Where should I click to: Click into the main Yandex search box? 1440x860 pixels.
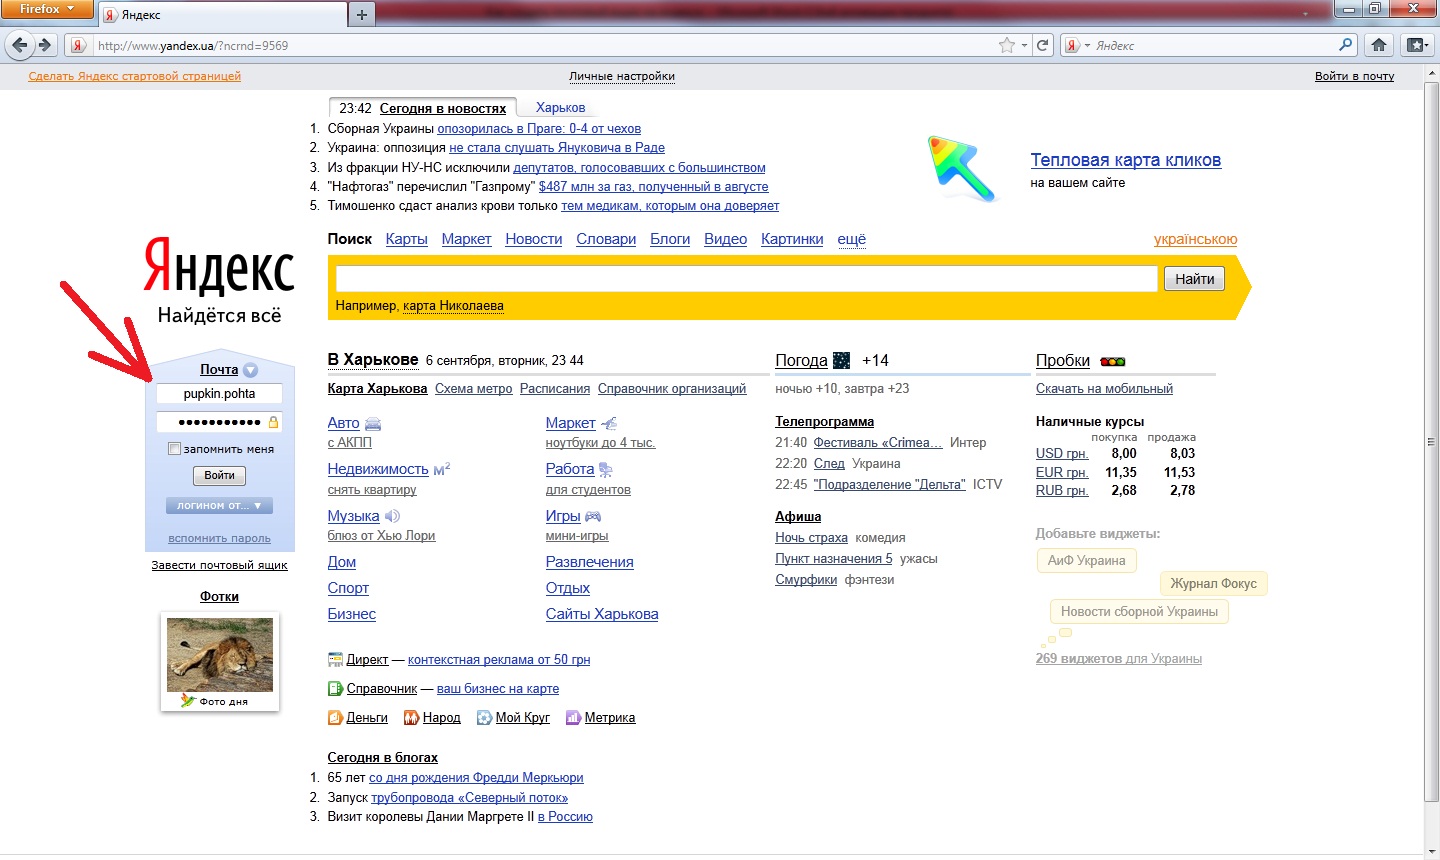click(x=746, y=278)
